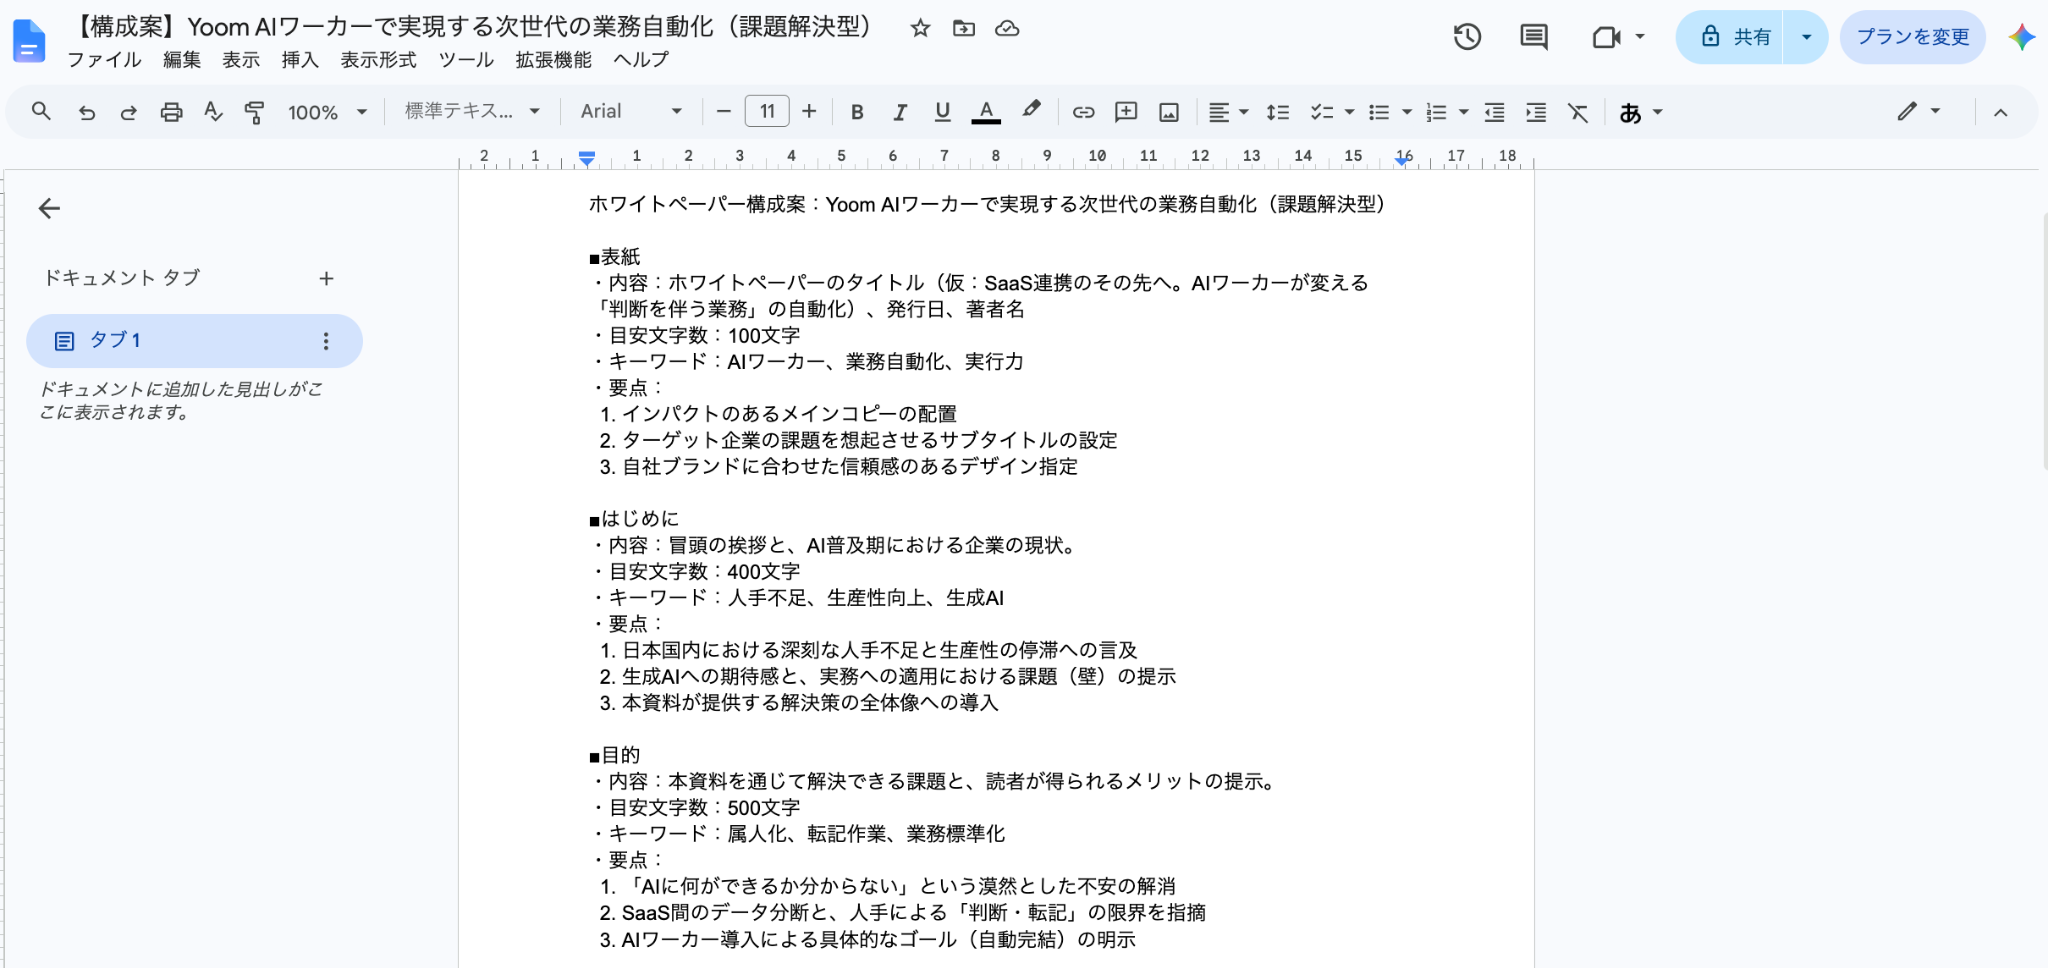This screenshot has width=2048, height=968.
Task: Collapse the toolbar menus
Action: tap(2001, 112)
